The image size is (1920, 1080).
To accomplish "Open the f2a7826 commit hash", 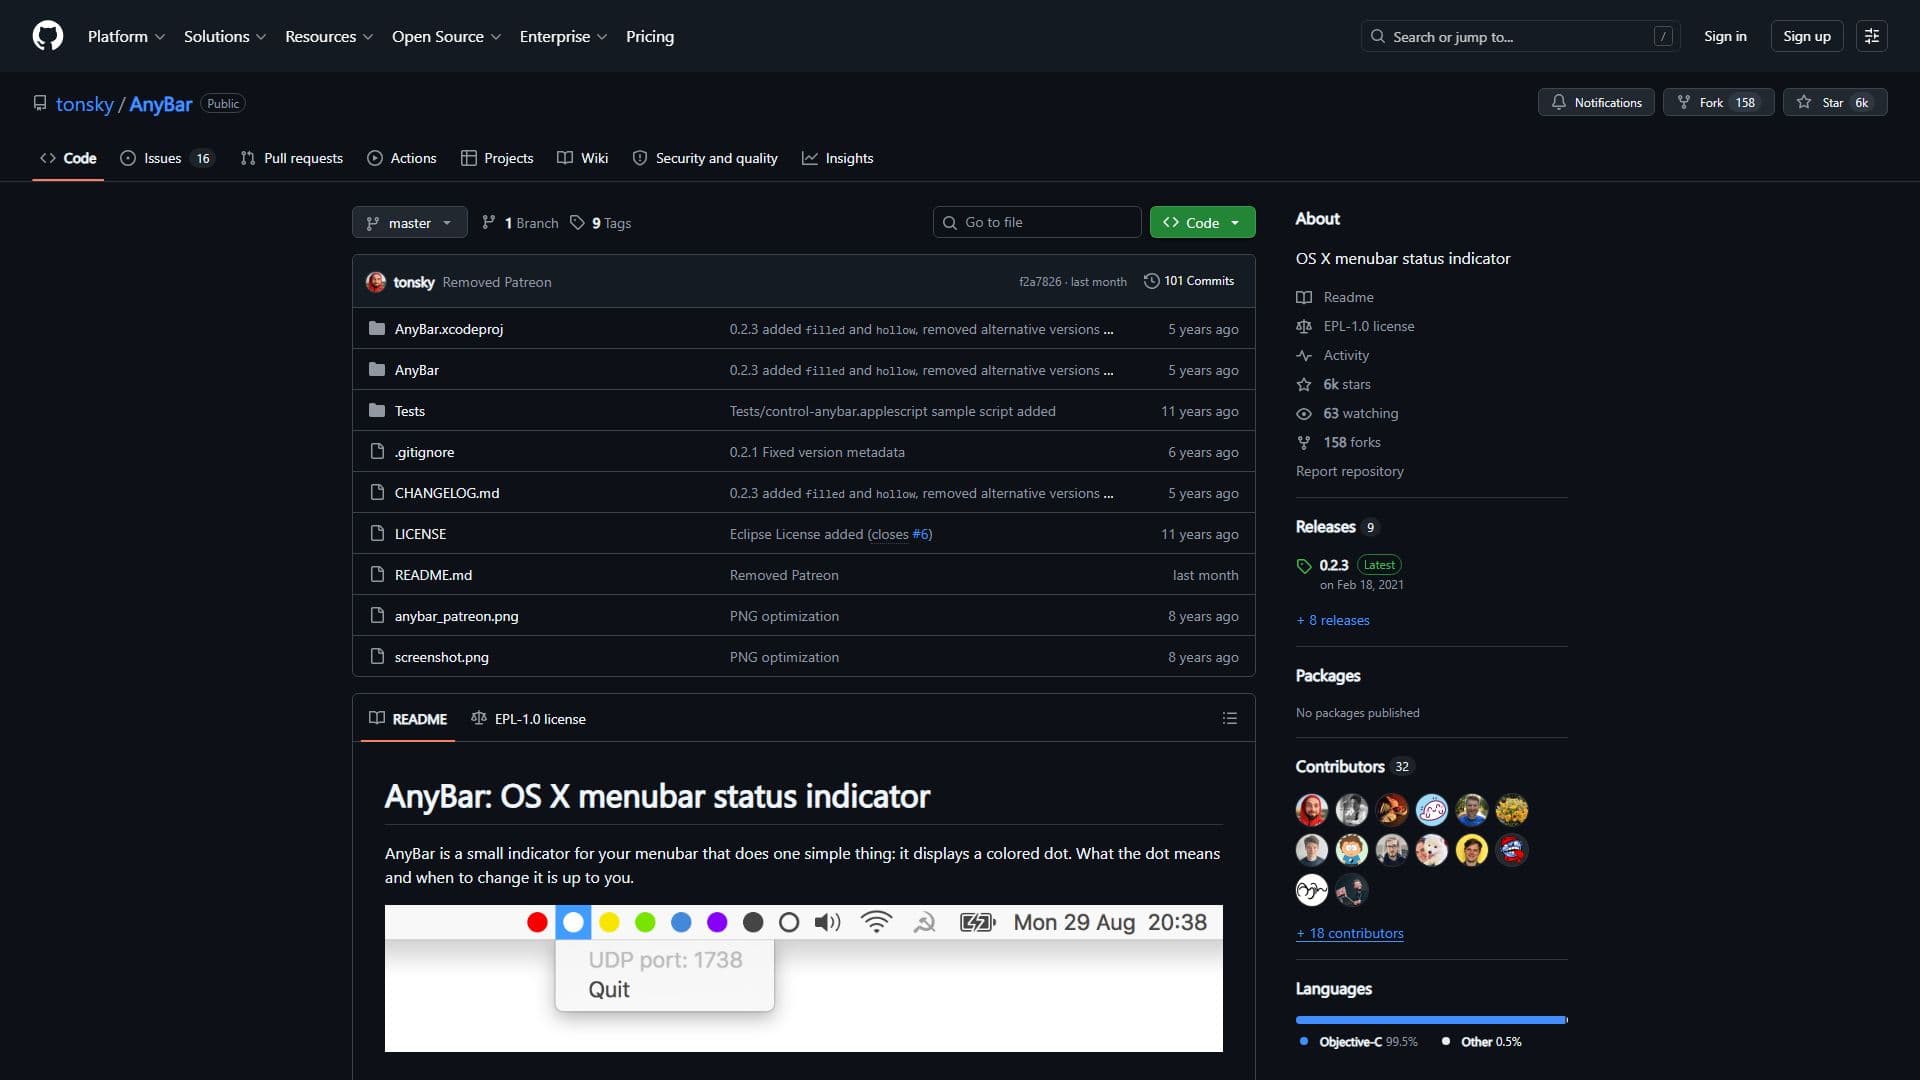I will click(1040, 282).
